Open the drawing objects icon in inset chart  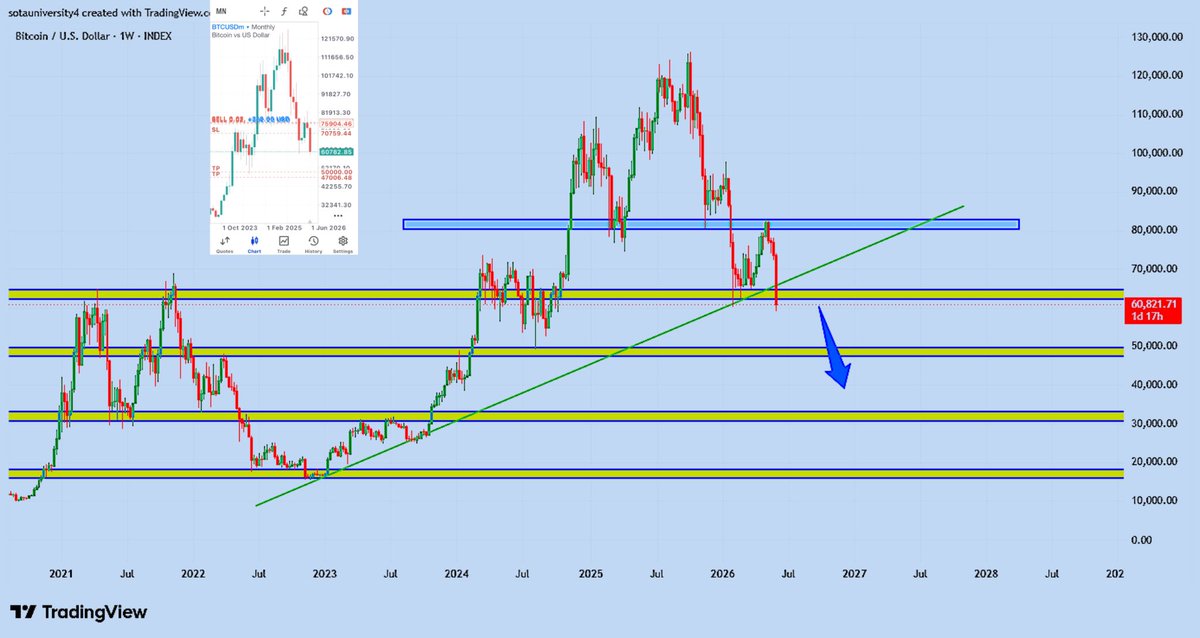pos(303,11)
